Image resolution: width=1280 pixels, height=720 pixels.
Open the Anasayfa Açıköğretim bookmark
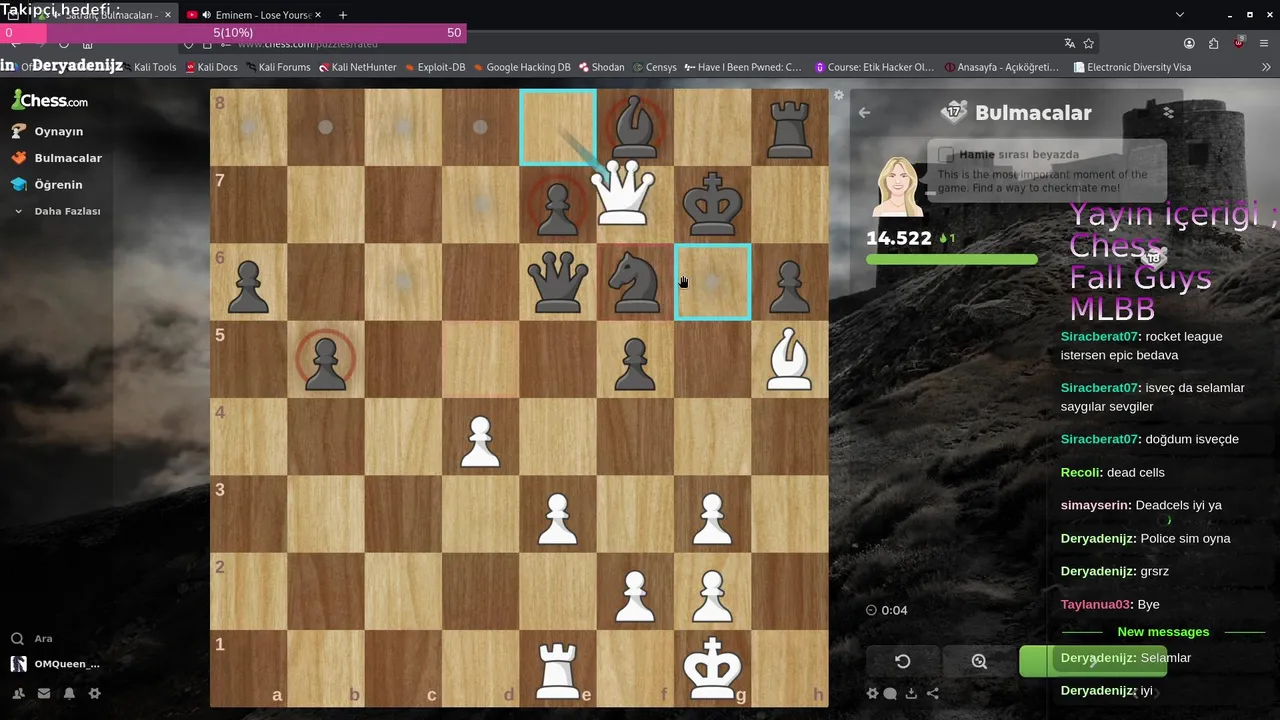(1002, 67)
